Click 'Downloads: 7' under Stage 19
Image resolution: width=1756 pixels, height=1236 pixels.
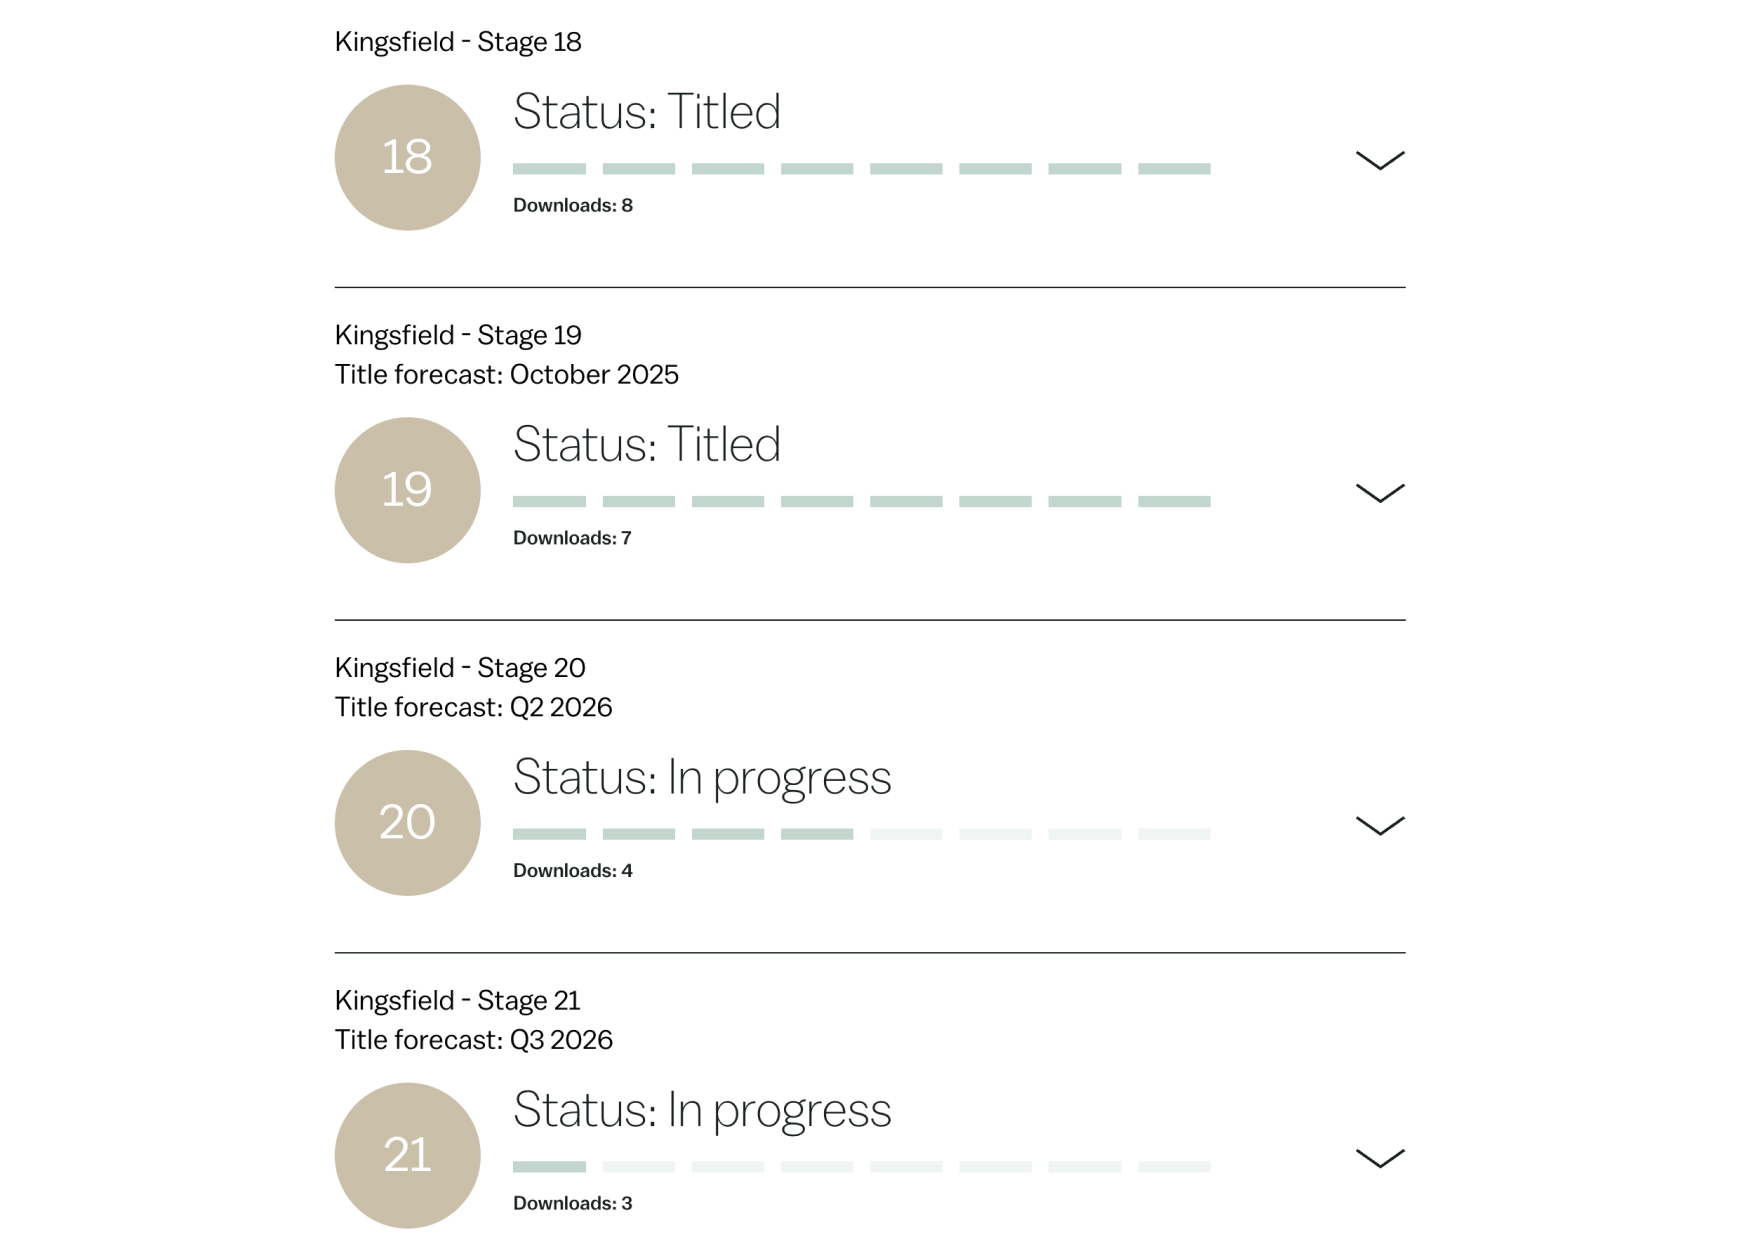click(x=571, y=538)
